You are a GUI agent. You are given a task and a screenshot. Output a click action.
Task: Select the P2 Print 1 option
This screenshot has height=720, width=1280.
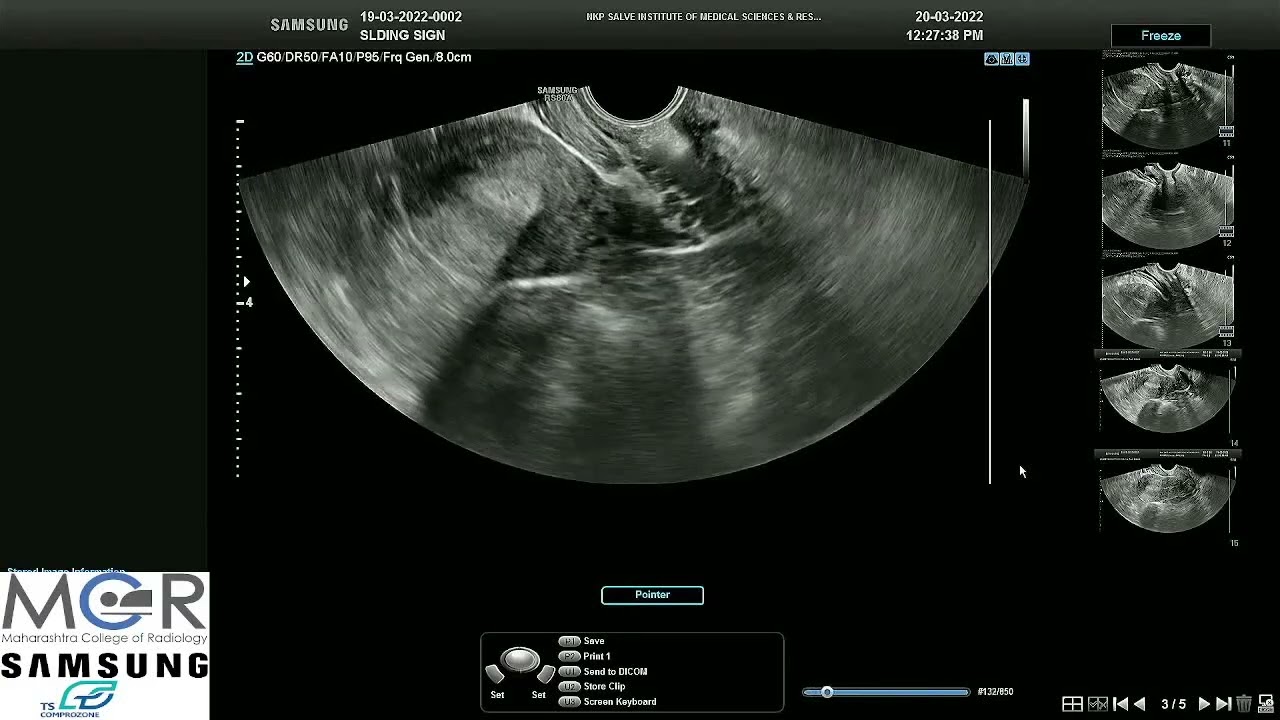coord(585,656)
